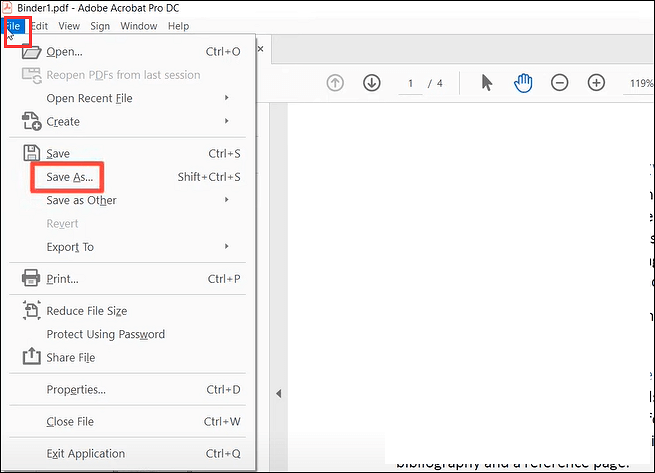
Task: Click the Print menu entry
Action: (62, 279)
